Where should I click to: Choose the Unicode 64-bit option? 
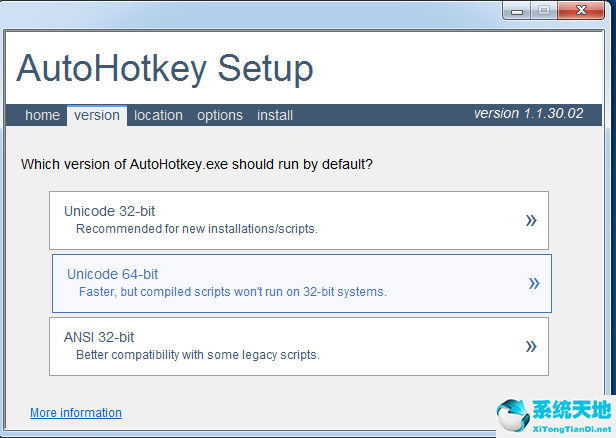(302, 283)
